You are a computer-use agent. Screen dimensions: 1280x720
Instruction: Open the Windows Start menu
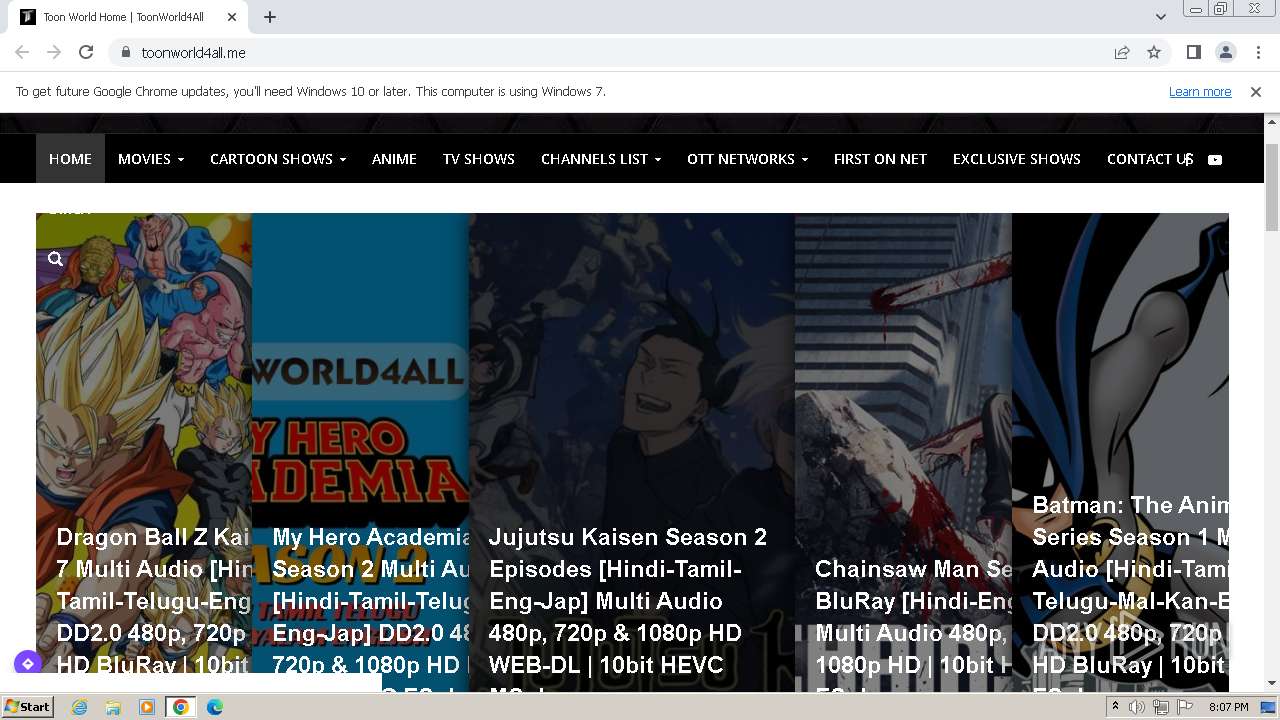[x=27, y=707]
